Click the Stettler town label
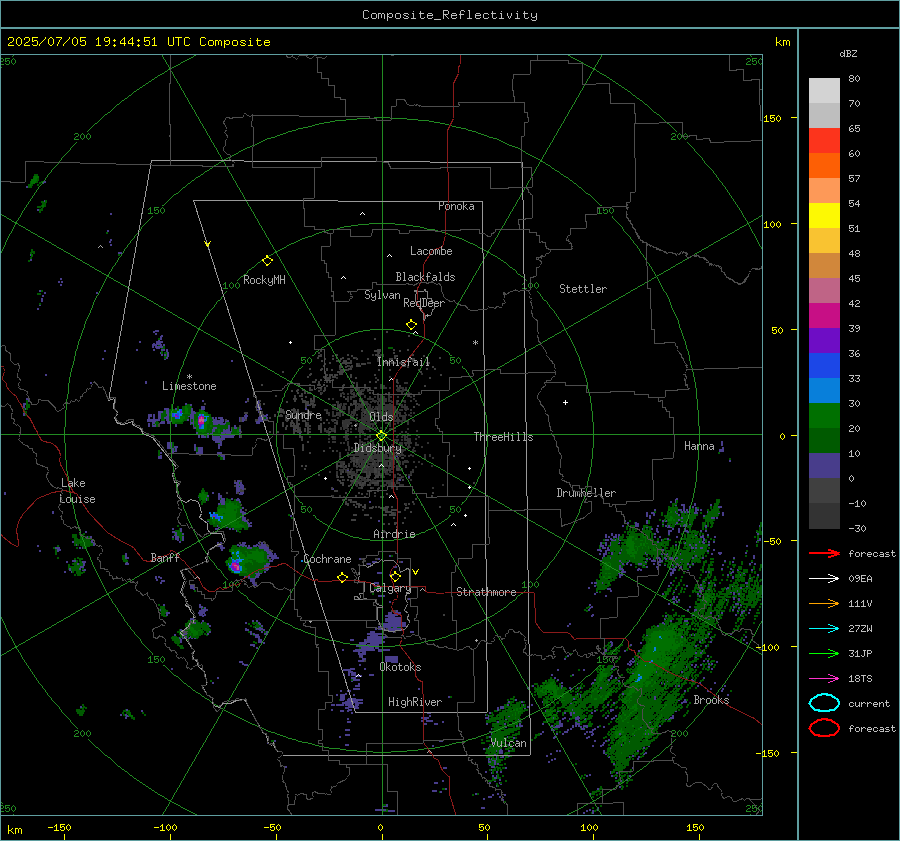 583,289
